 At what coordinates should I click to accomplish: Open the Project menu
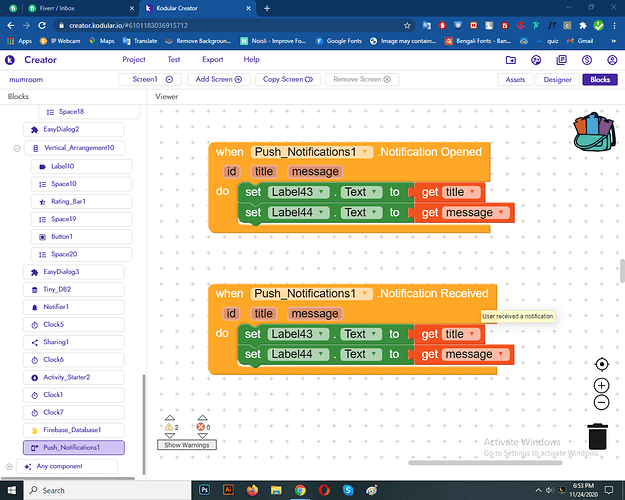click(x=133, y=60)
